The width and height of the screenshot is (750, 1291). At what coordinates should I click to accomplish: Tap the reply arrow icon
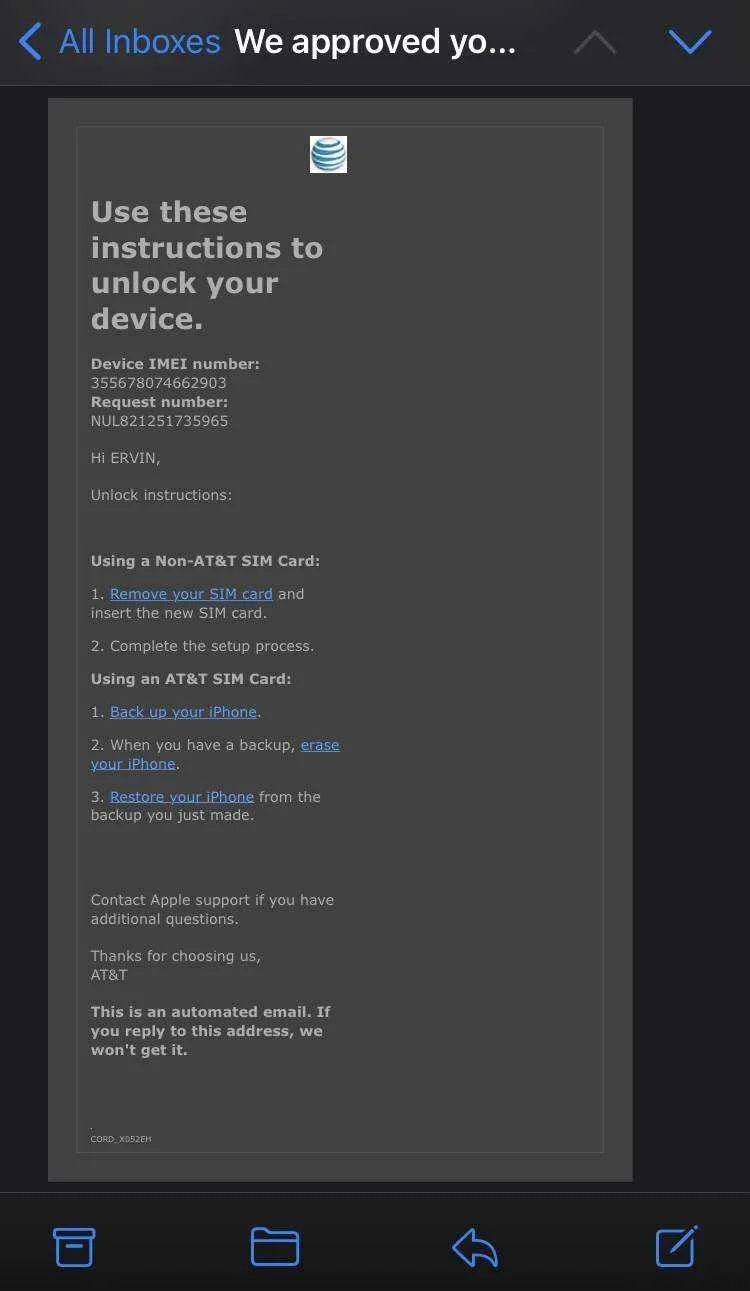(475, 1248)
